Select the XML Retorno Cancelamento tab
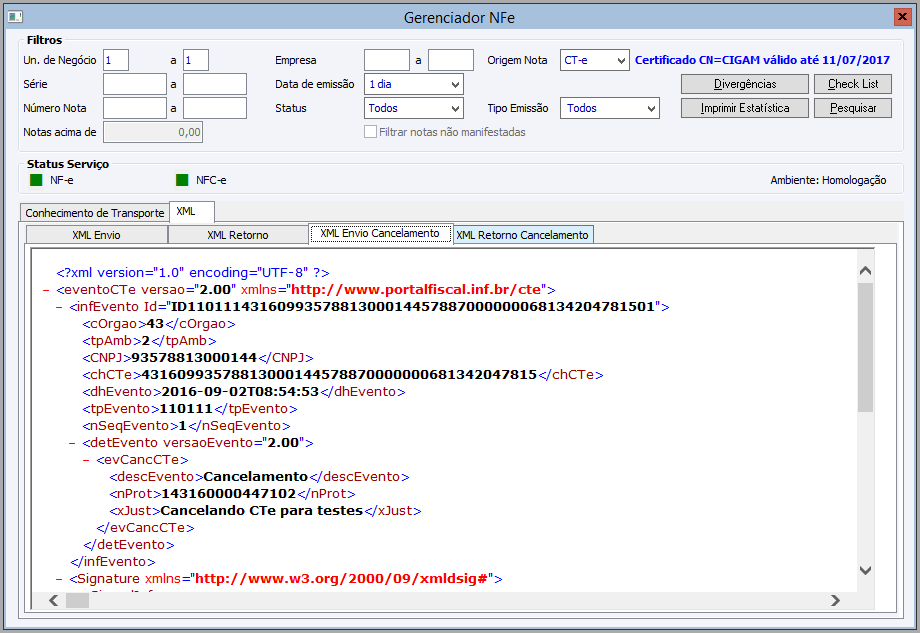Viewport: 920px width, 633px height. tap(522, 235)
